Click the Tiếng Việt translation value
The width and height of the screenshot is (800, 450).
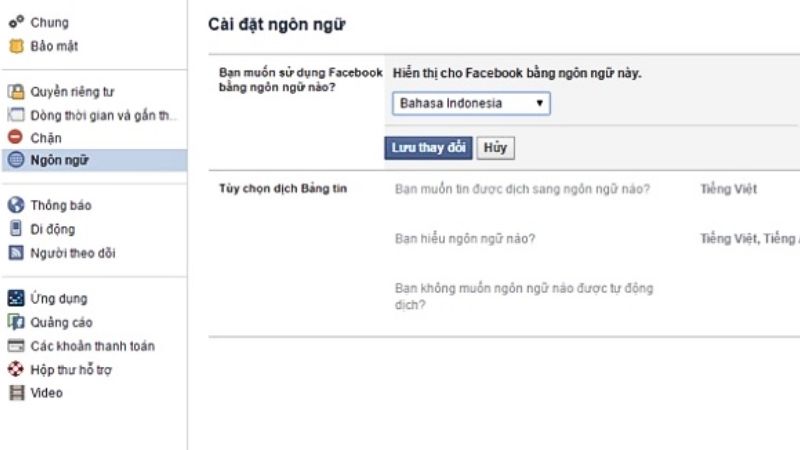(x=729, y=189)
